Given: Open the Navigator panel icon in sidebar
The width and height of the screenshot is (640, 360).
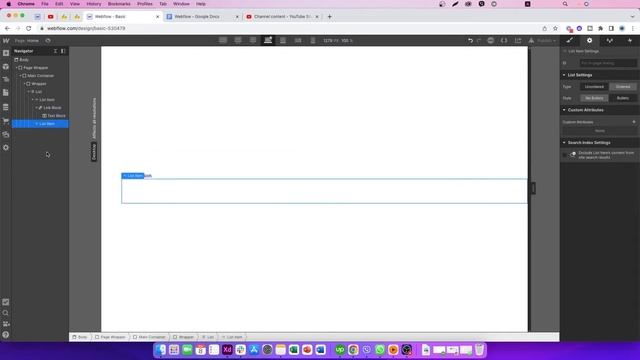Looking at the screenshot, I should pos(6,80).
